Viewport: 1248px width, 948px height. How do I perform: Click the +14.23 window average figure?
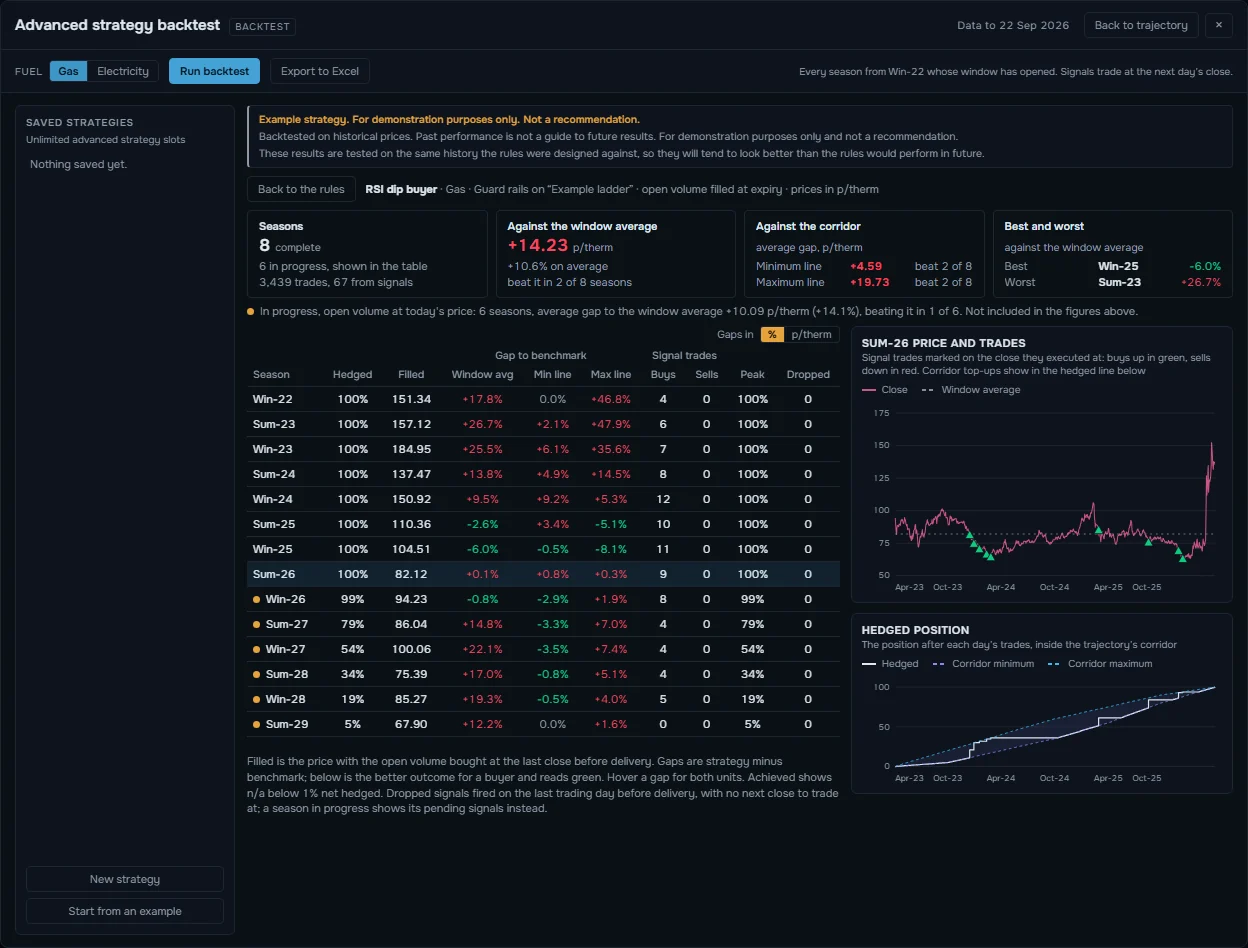(x=538, y=245)
